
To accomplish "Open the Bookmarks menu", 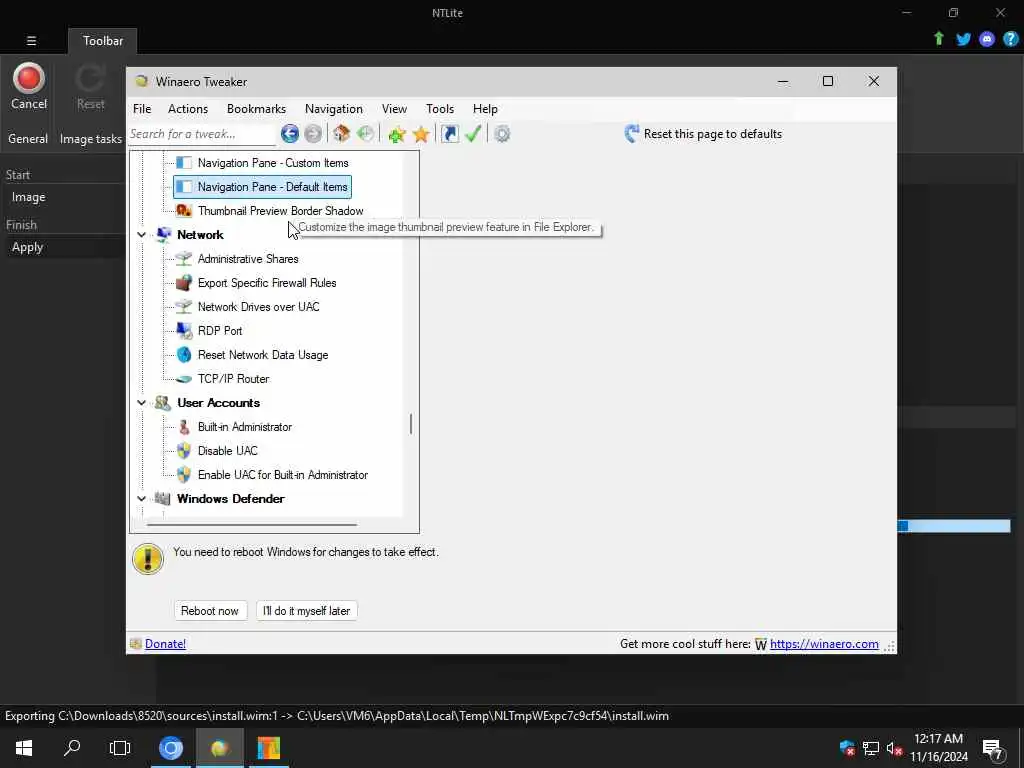I will [x=257, y=109].
